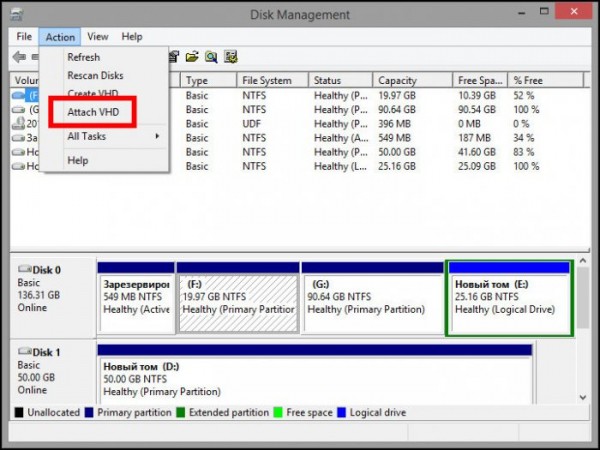The width and height of the screenshot is (600, 450).
Task: Select the (D:) 50.00 GB partition block
Action: pos(315,374)
